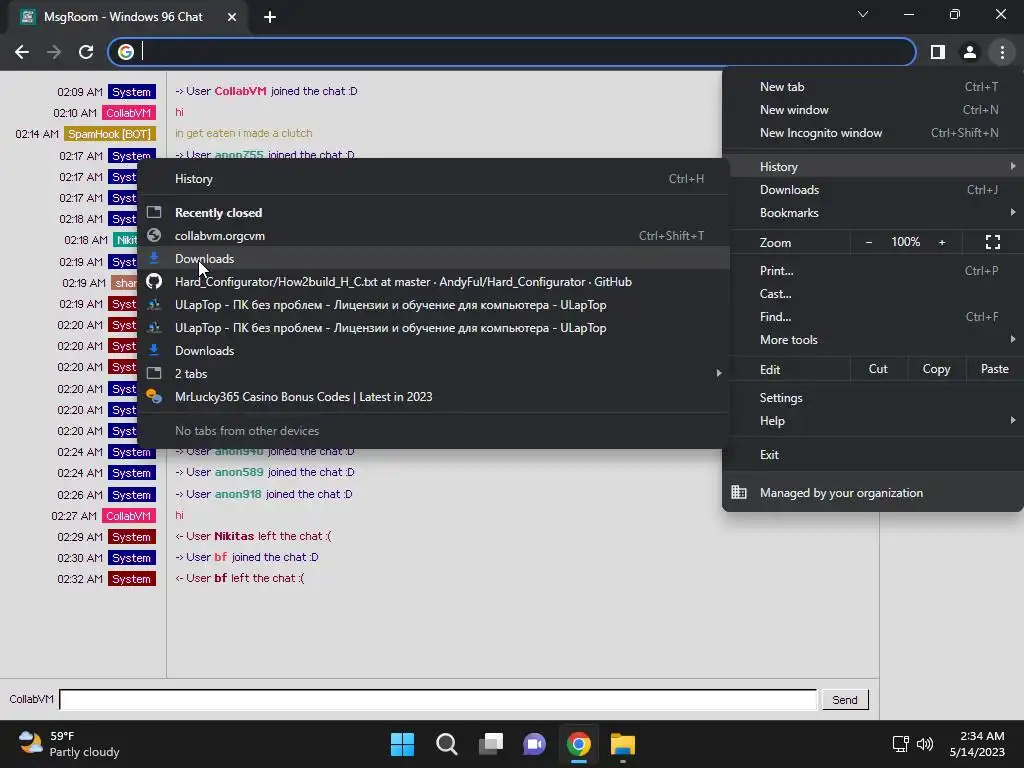Click the clock and date in tray

tap(977, 744)
